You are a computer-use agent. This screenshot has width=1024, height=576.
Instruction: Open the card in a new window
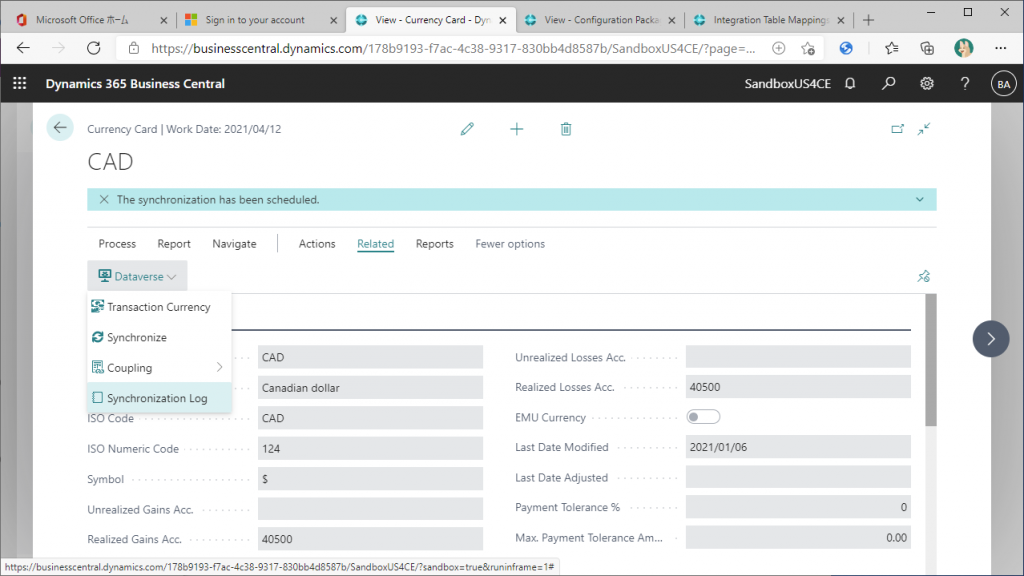[x=897, y=129]
